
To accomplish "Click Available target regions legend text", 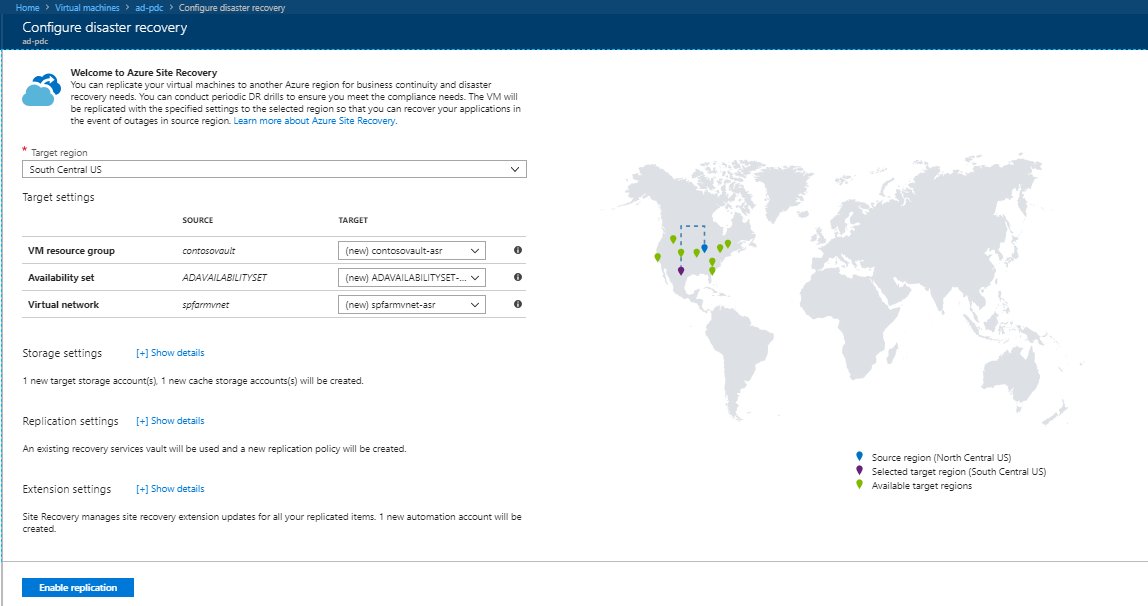I will click(922, 485).
